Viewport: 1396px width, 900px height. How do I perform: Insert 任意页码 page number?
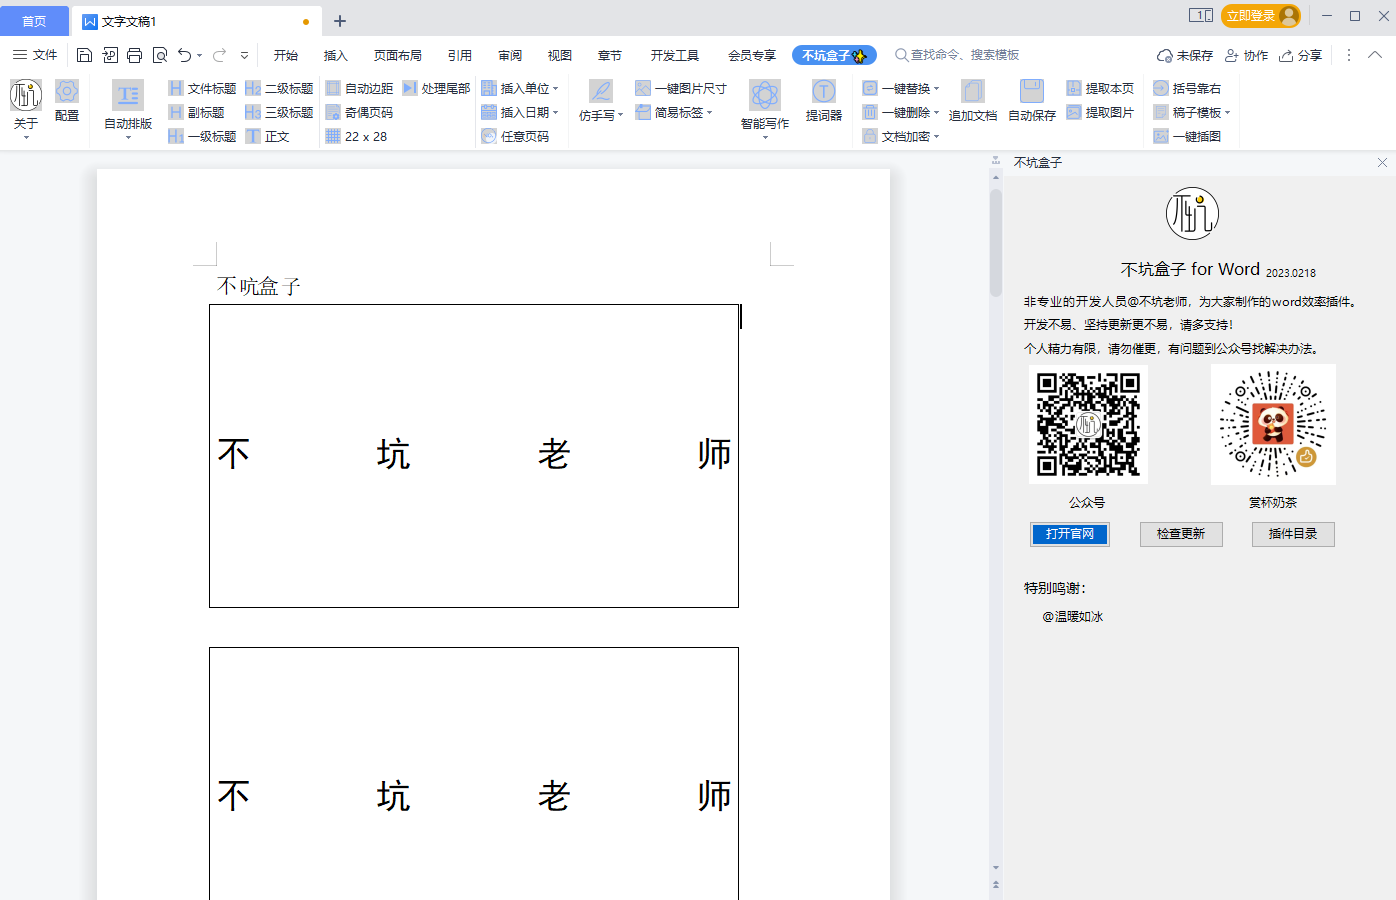(x=515, y=136)
